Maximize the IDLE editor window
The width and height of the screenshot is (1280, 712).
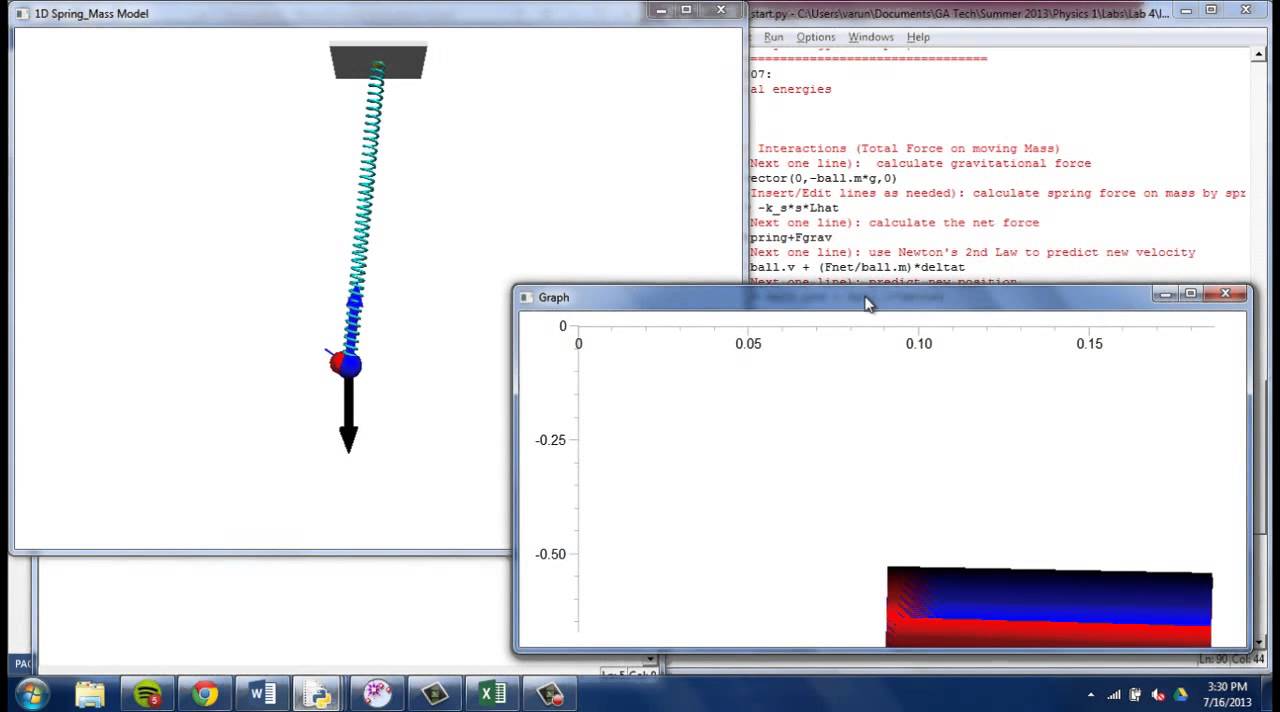pyautogui.click(x=1211, y=10)
